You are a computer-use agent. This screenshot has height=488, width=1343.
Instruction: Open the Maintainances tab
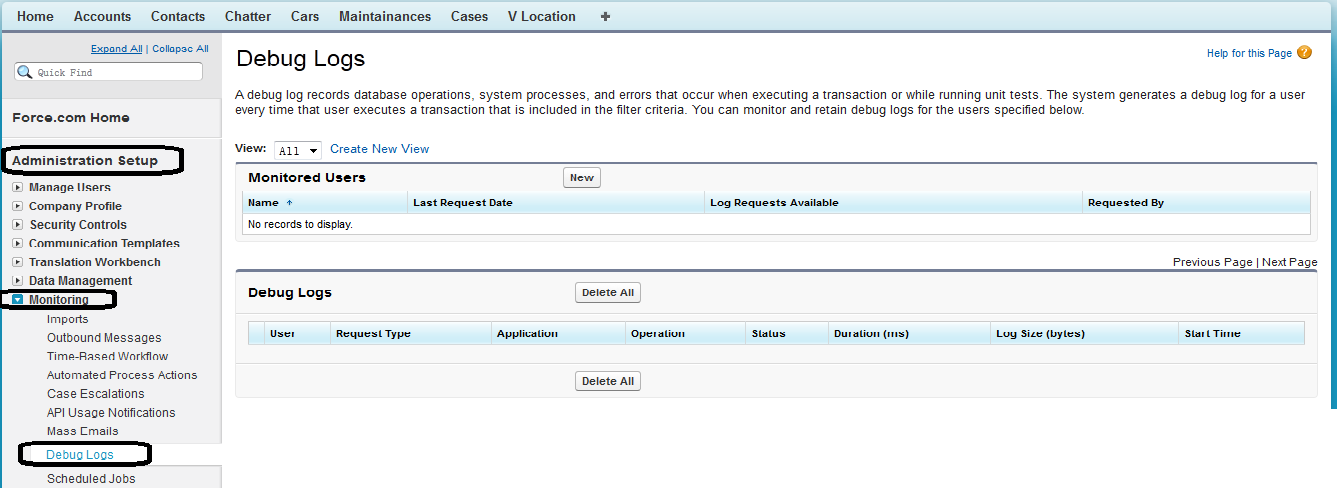coord(385,16)
